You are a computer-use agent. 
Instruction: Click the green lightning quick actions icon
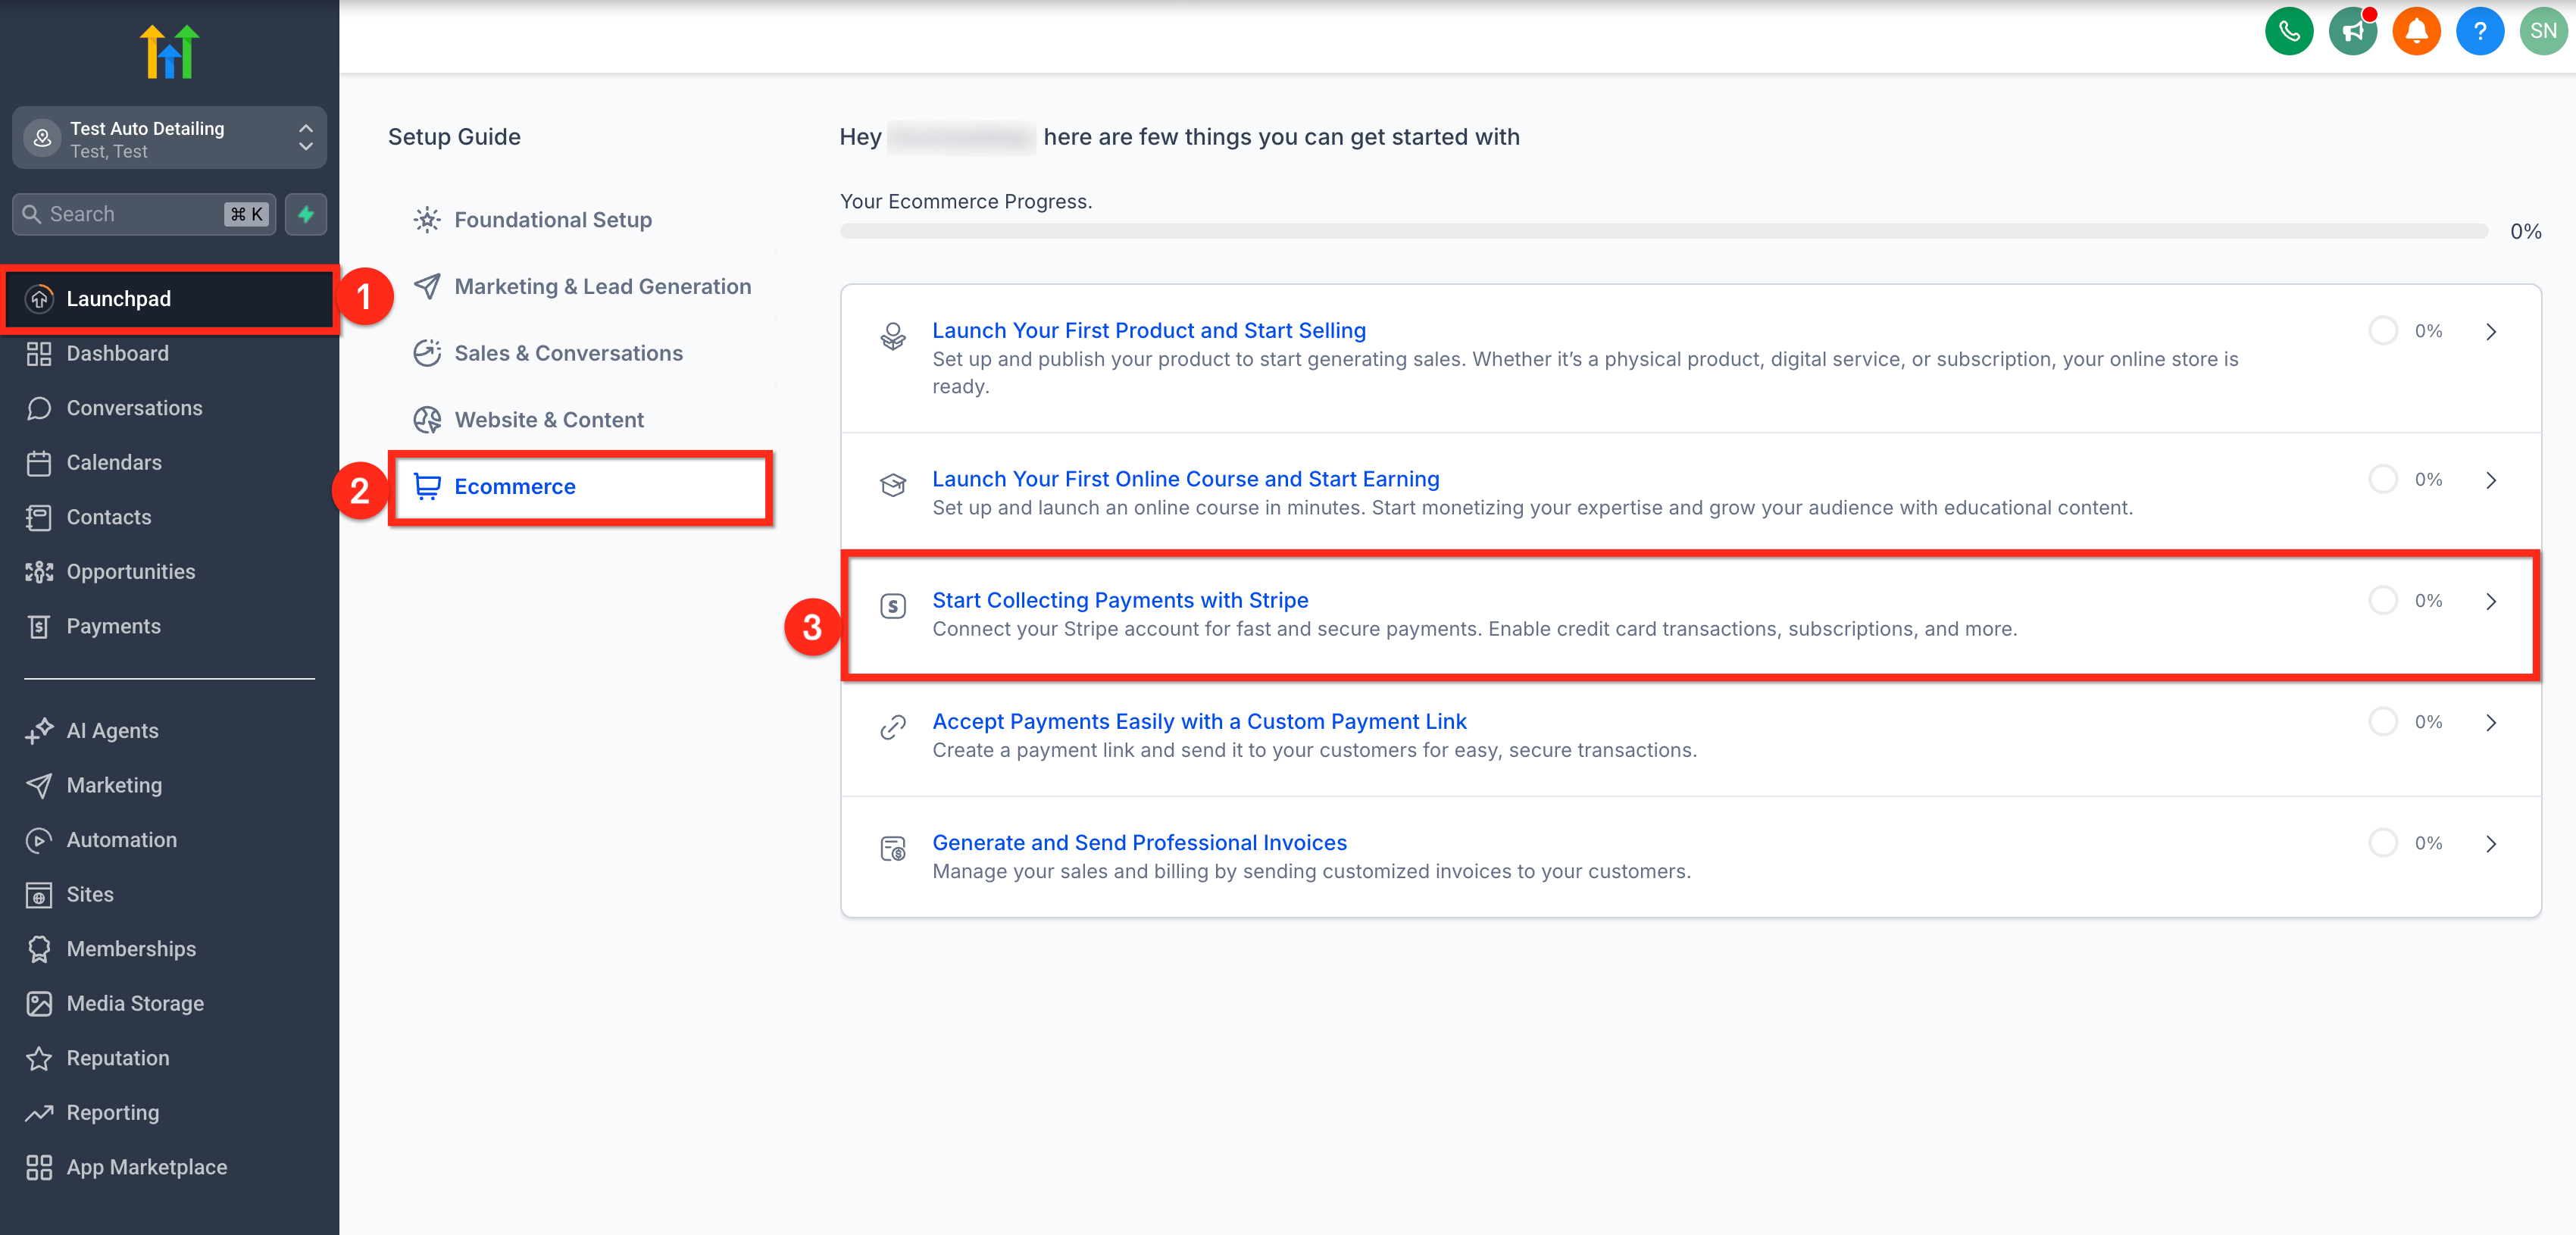306,214
